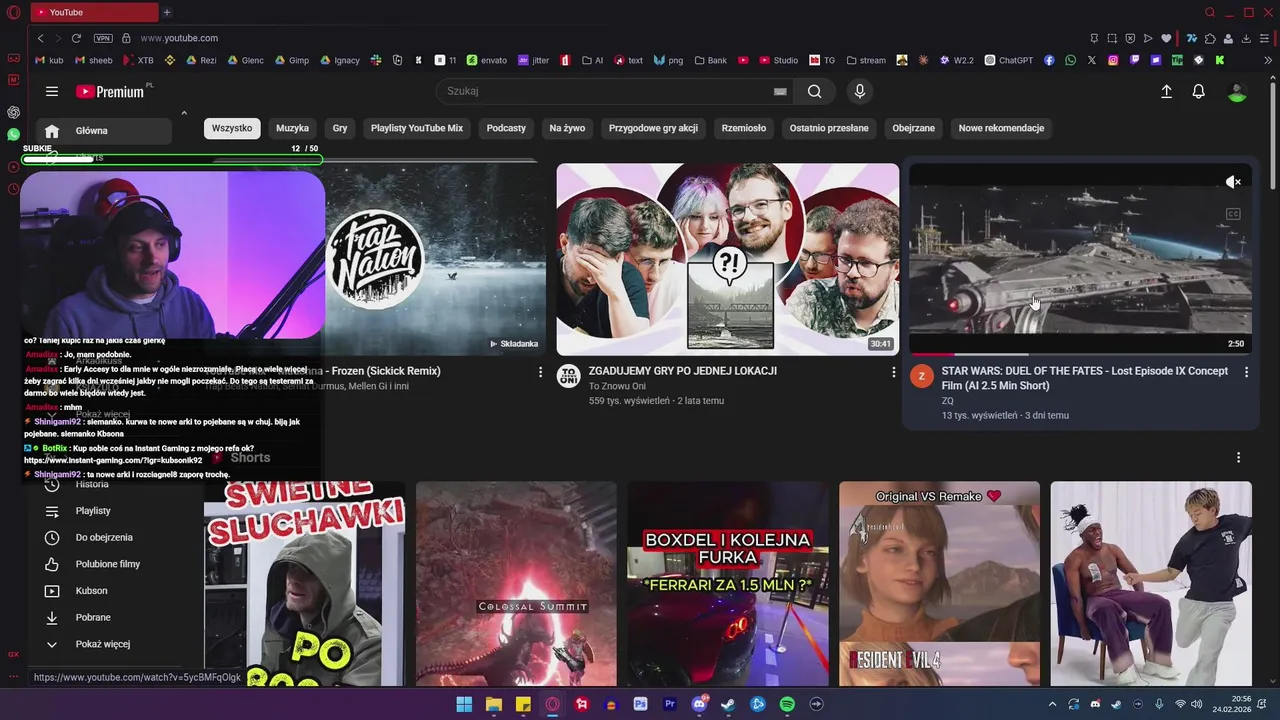The image size is (1280, 720).
Task: Select the Wszystko filter chip
Action: 232,128
